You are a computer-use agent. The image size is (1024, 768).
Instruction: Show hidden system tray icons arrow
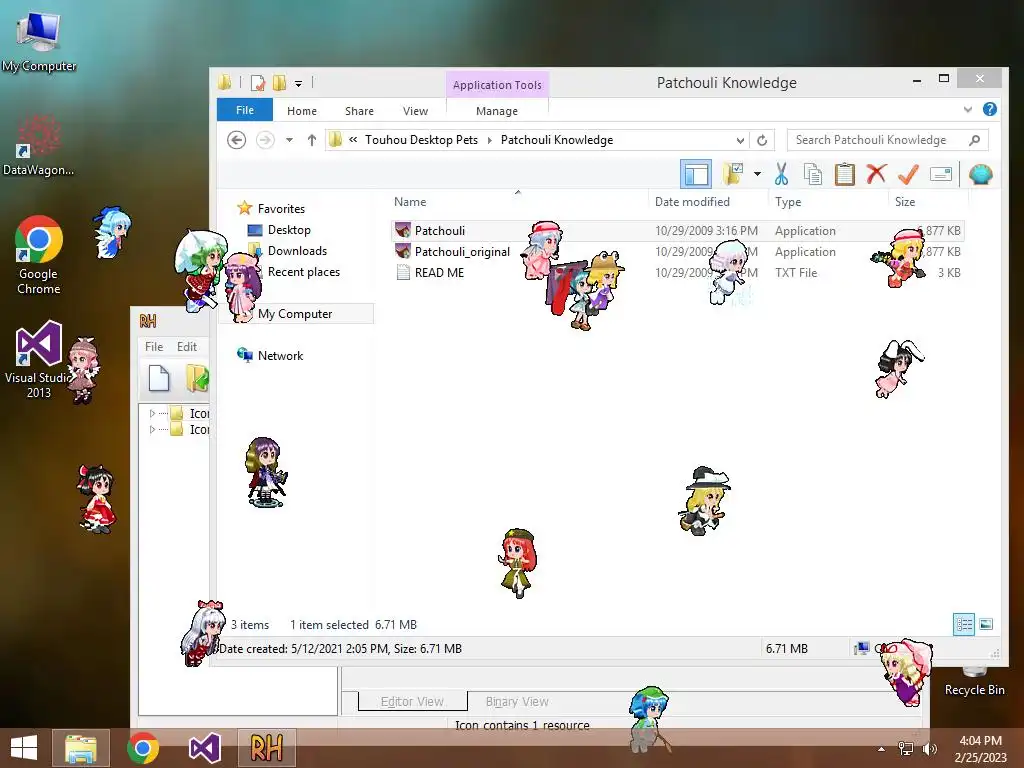(882, 749)
